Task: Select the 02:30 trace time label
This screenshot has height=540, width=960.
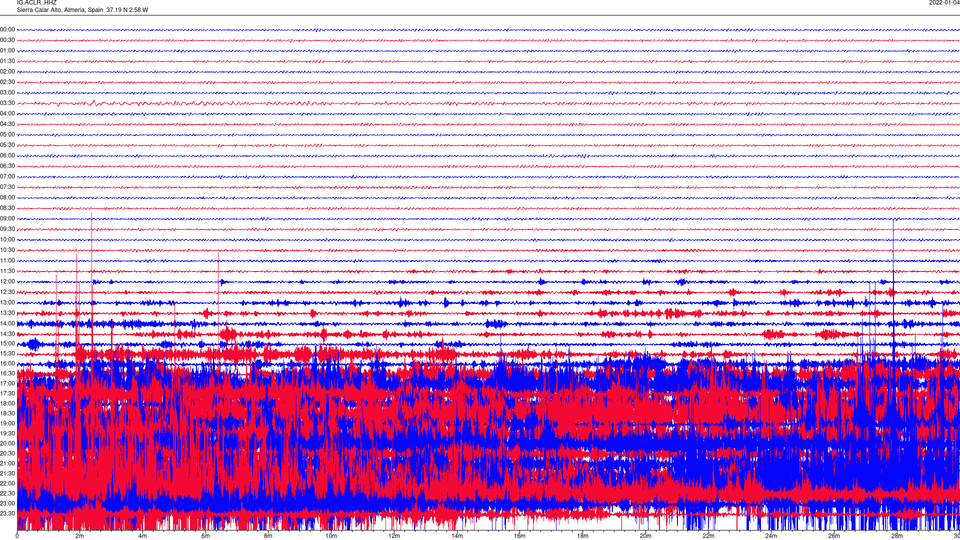Action: pos(7,81)
